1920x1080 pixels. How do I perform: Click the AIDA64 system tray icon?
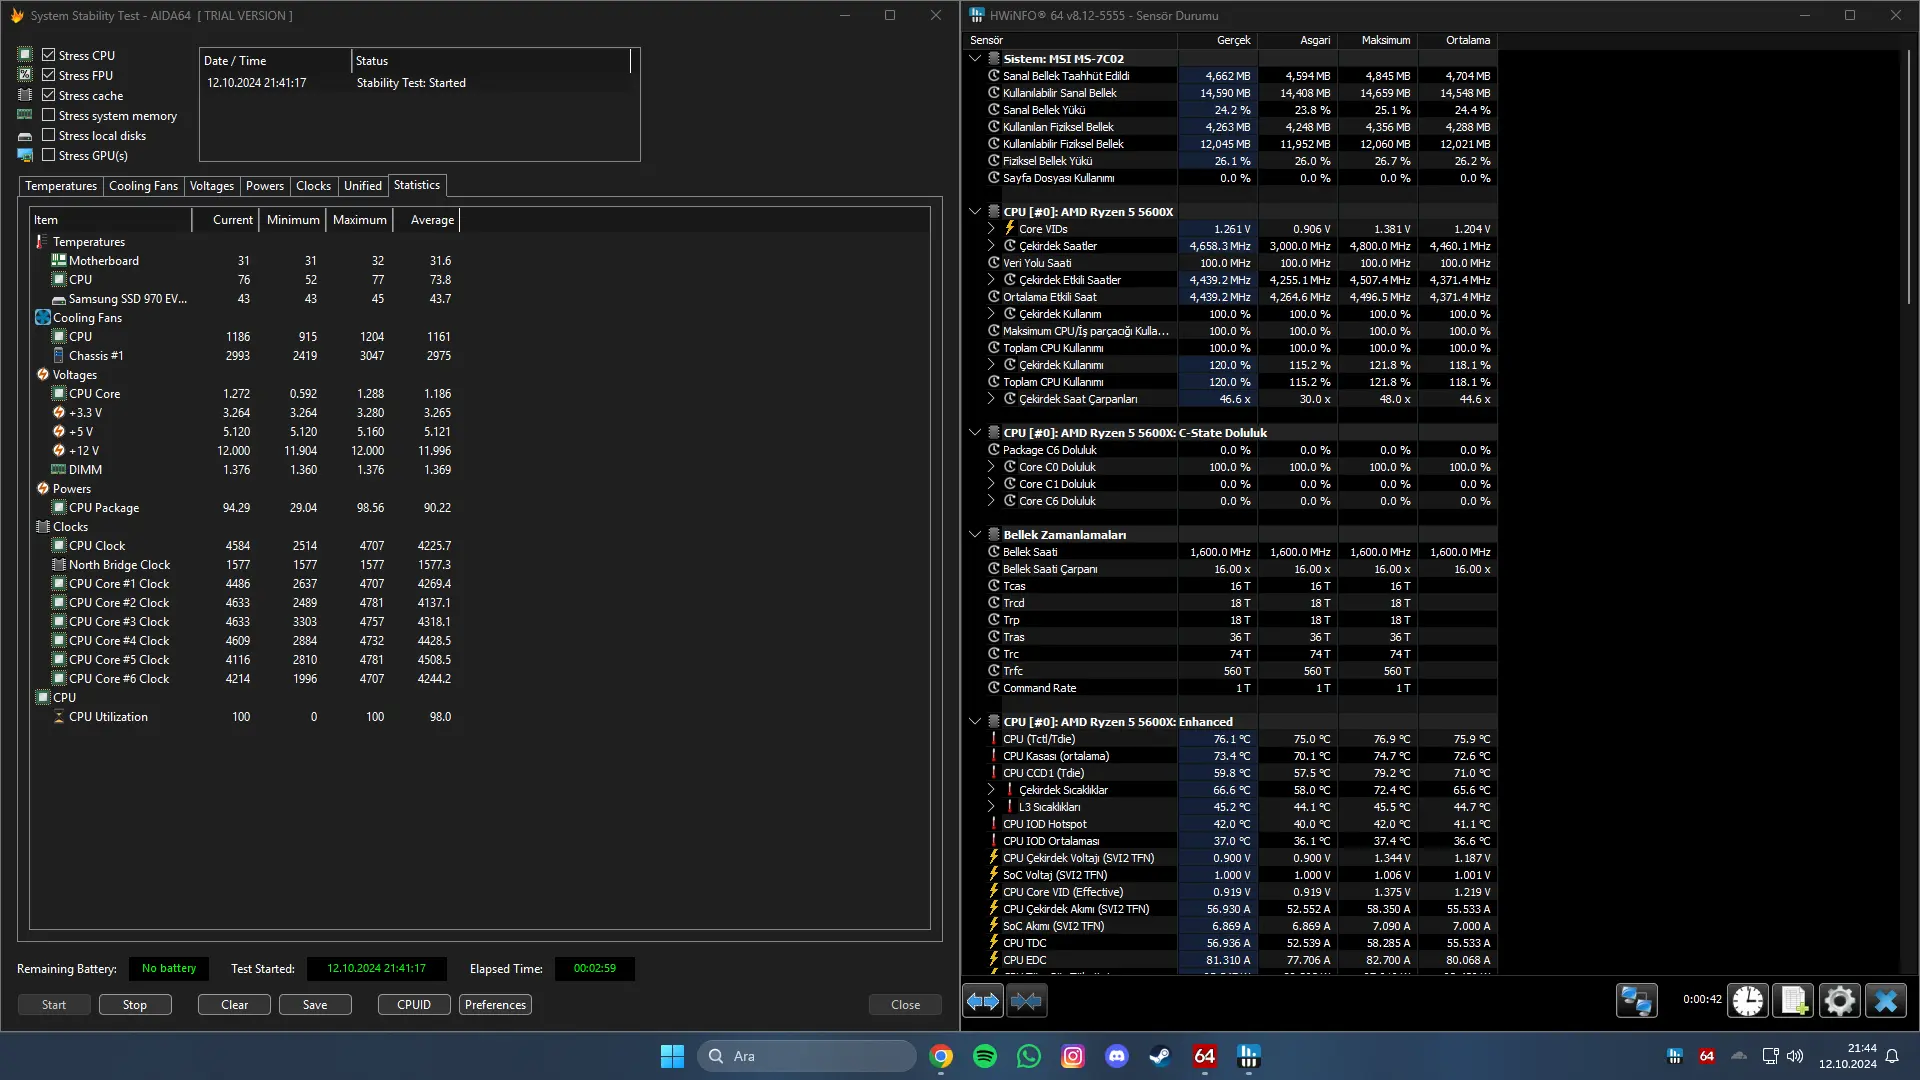1707,1056
